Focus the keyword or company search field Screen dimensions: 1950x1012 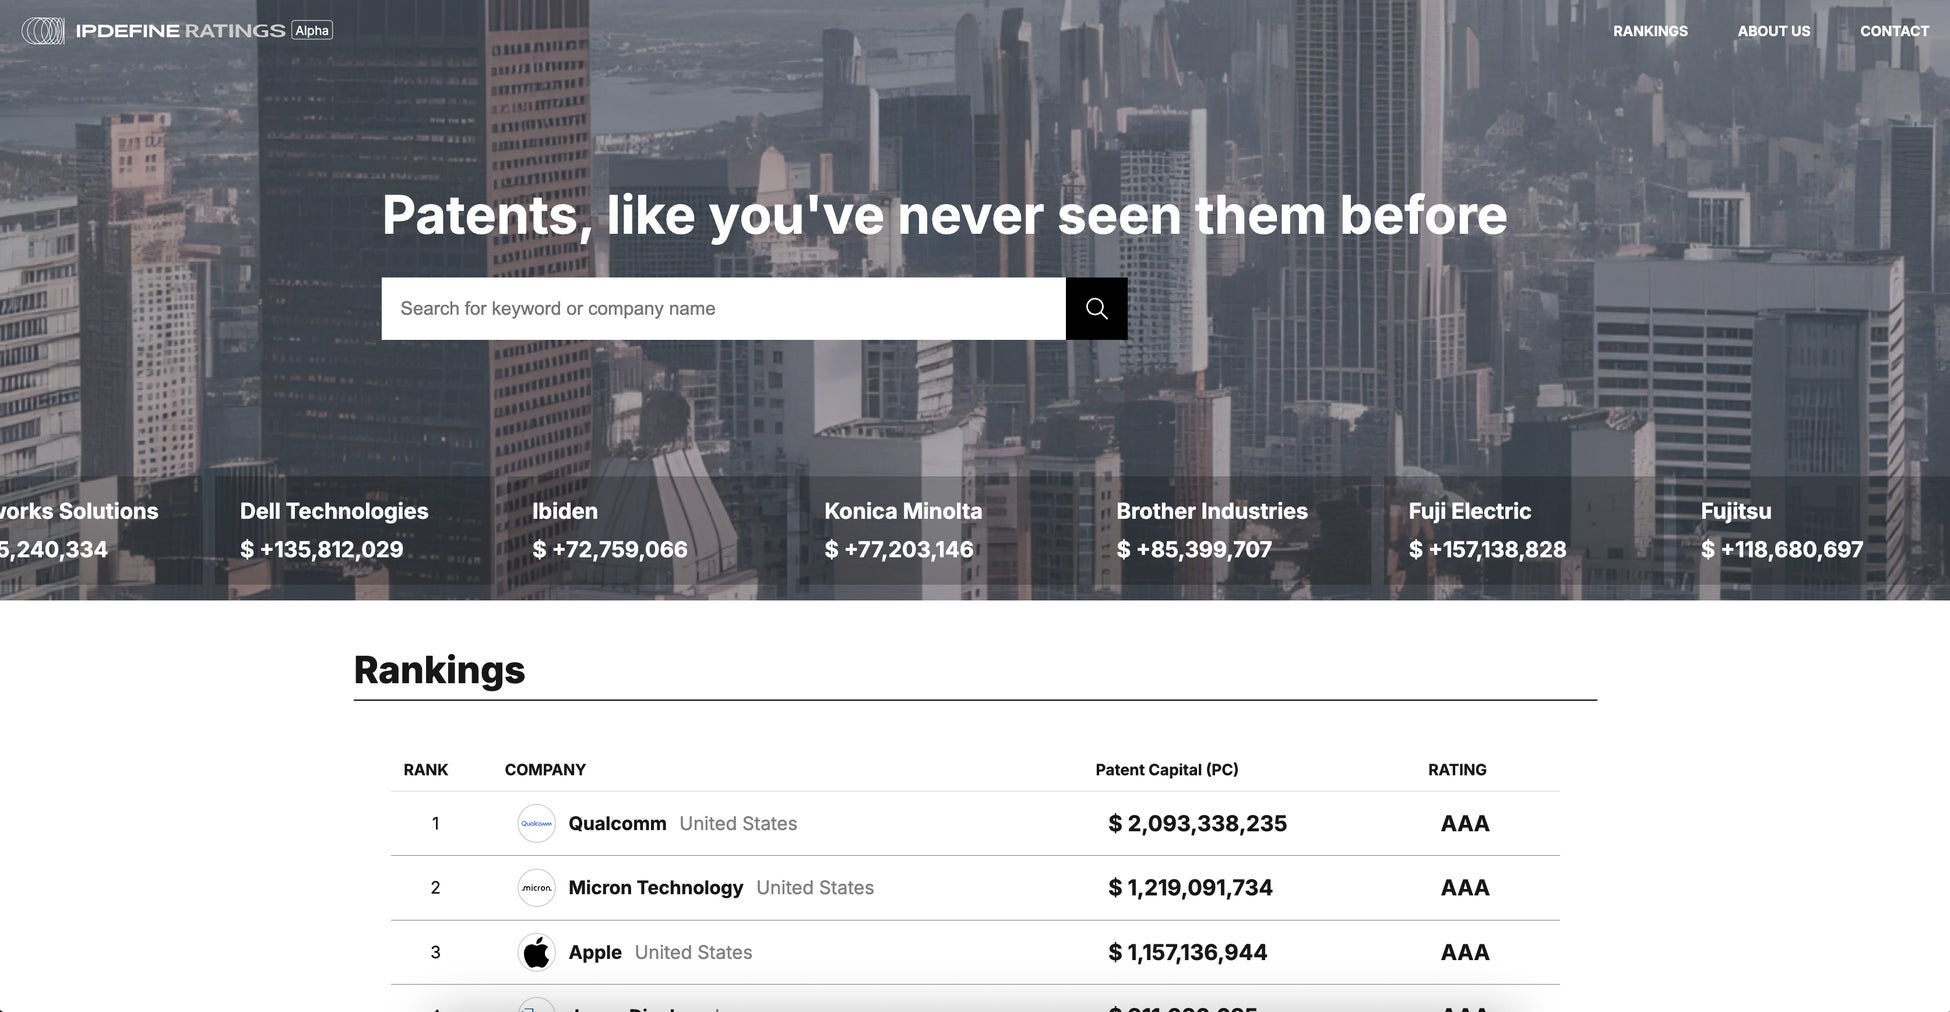tap(723, 309)
